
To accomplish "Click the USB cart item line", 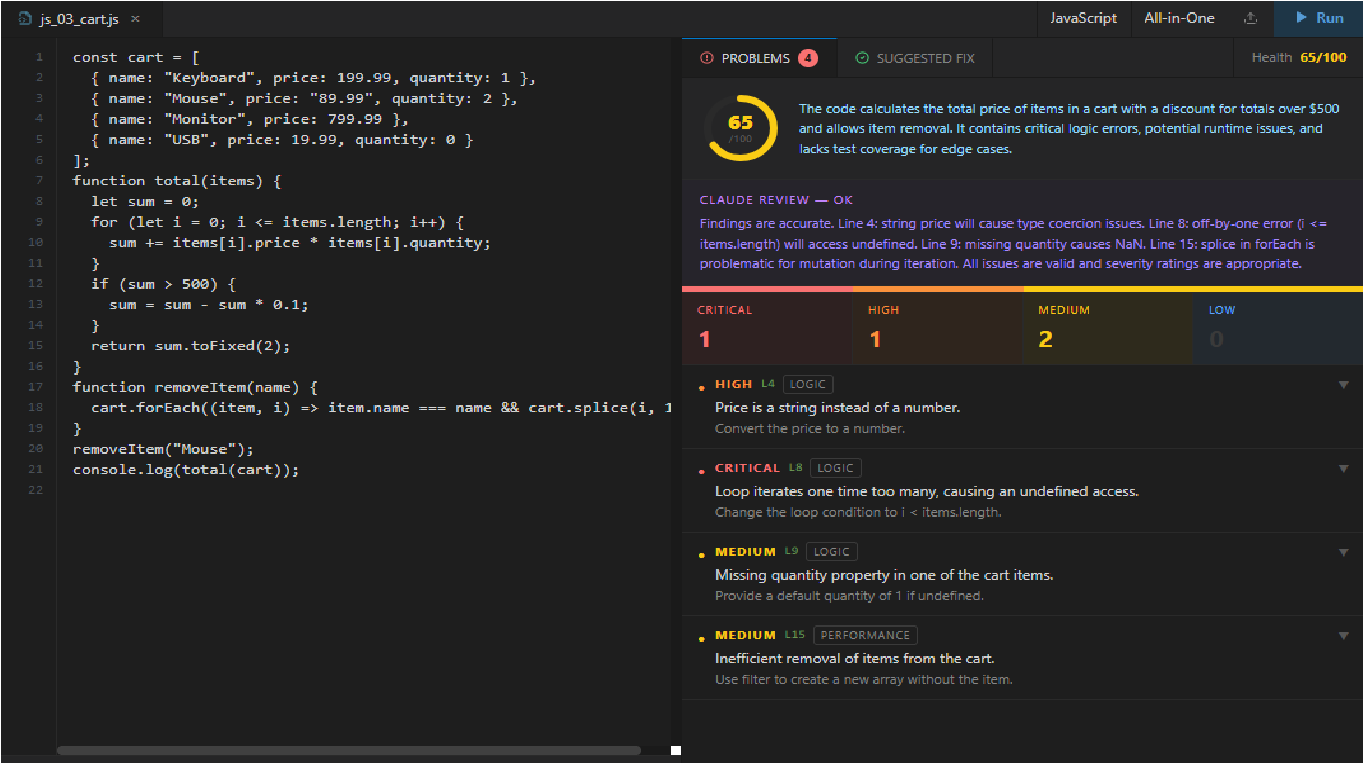I will click(282, 140).
